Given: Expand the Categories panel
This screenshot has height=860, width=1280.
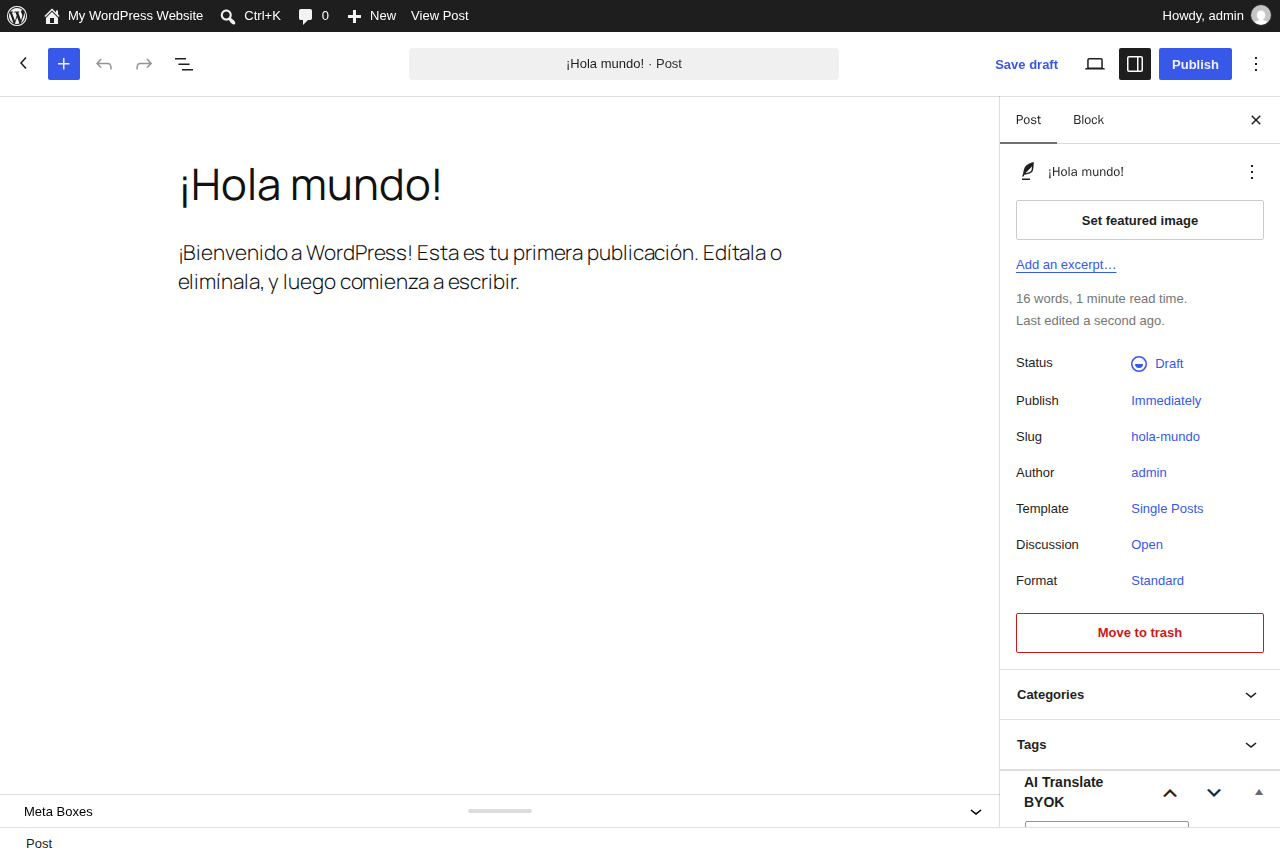Looking at the screenshot, I should (1140, 695).
